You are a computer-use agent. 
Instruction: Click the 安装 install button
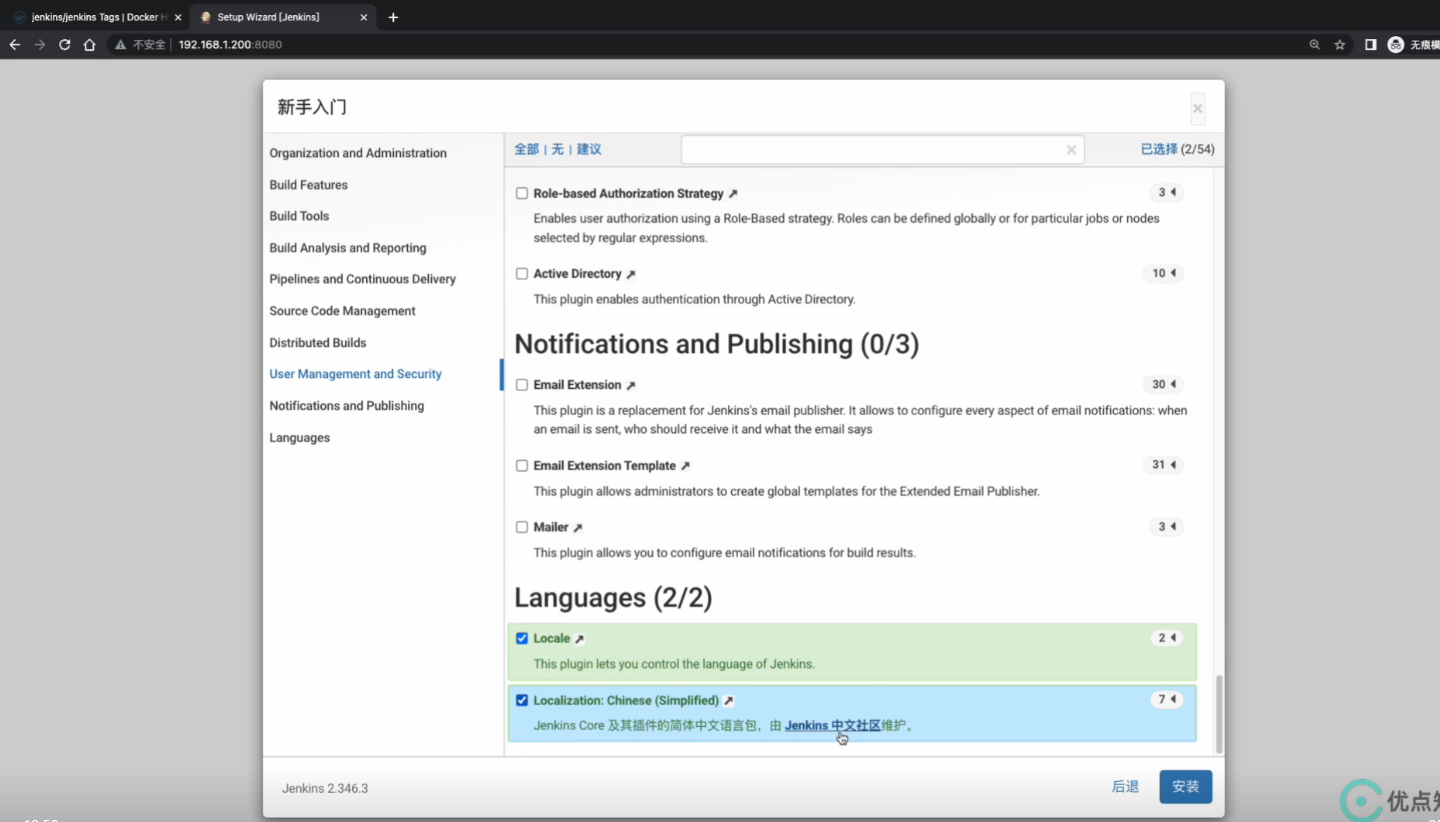coord(1186,787)
